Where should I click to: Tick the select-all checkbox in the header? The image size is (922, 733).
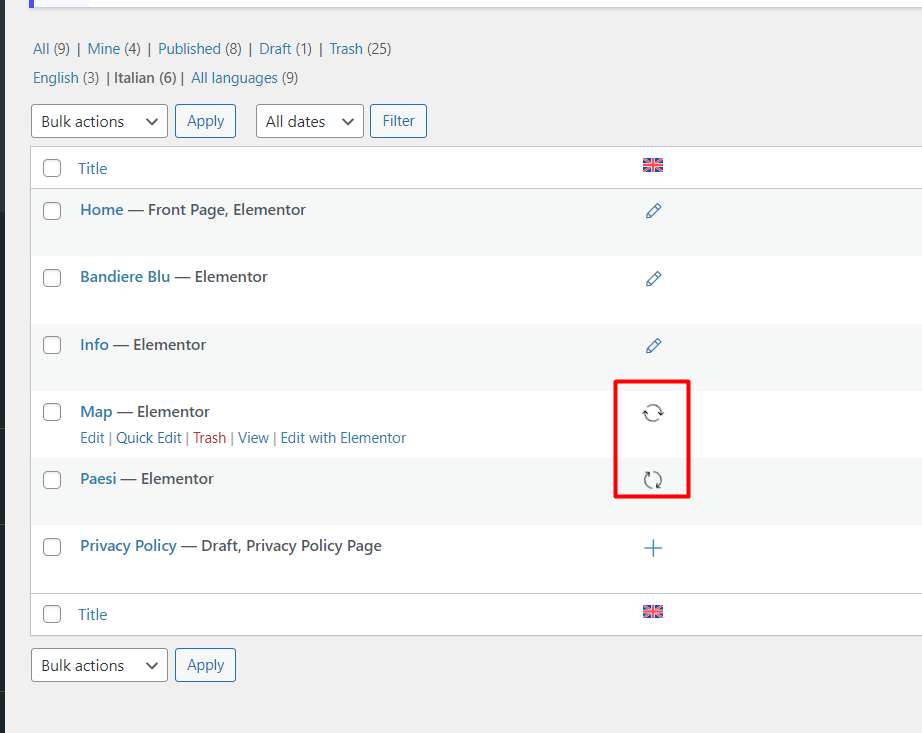click(52, 168)
